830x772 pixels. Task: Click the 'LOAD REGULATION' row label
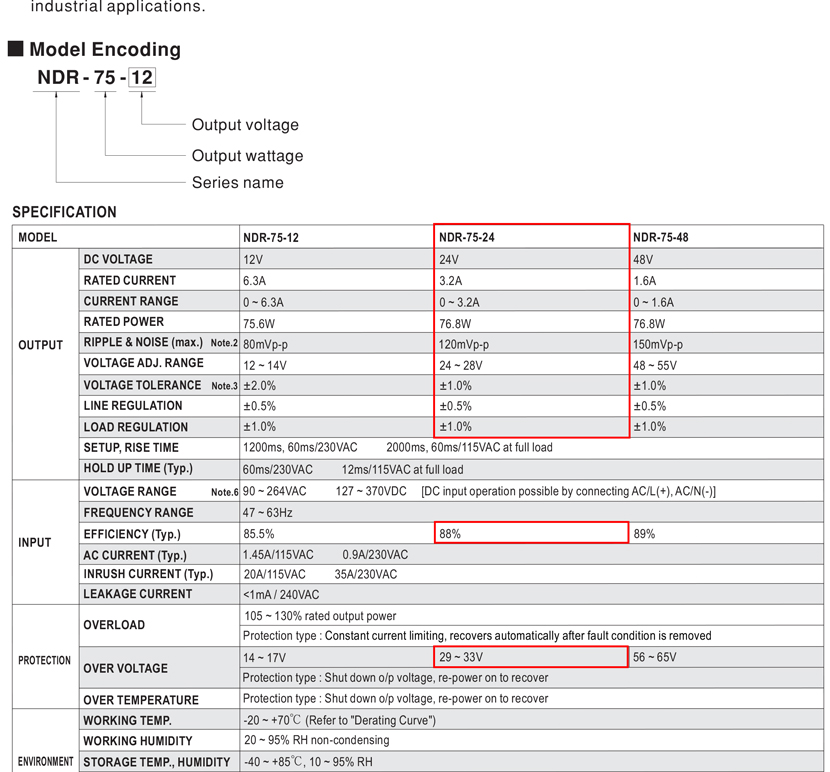click(136, 427)
